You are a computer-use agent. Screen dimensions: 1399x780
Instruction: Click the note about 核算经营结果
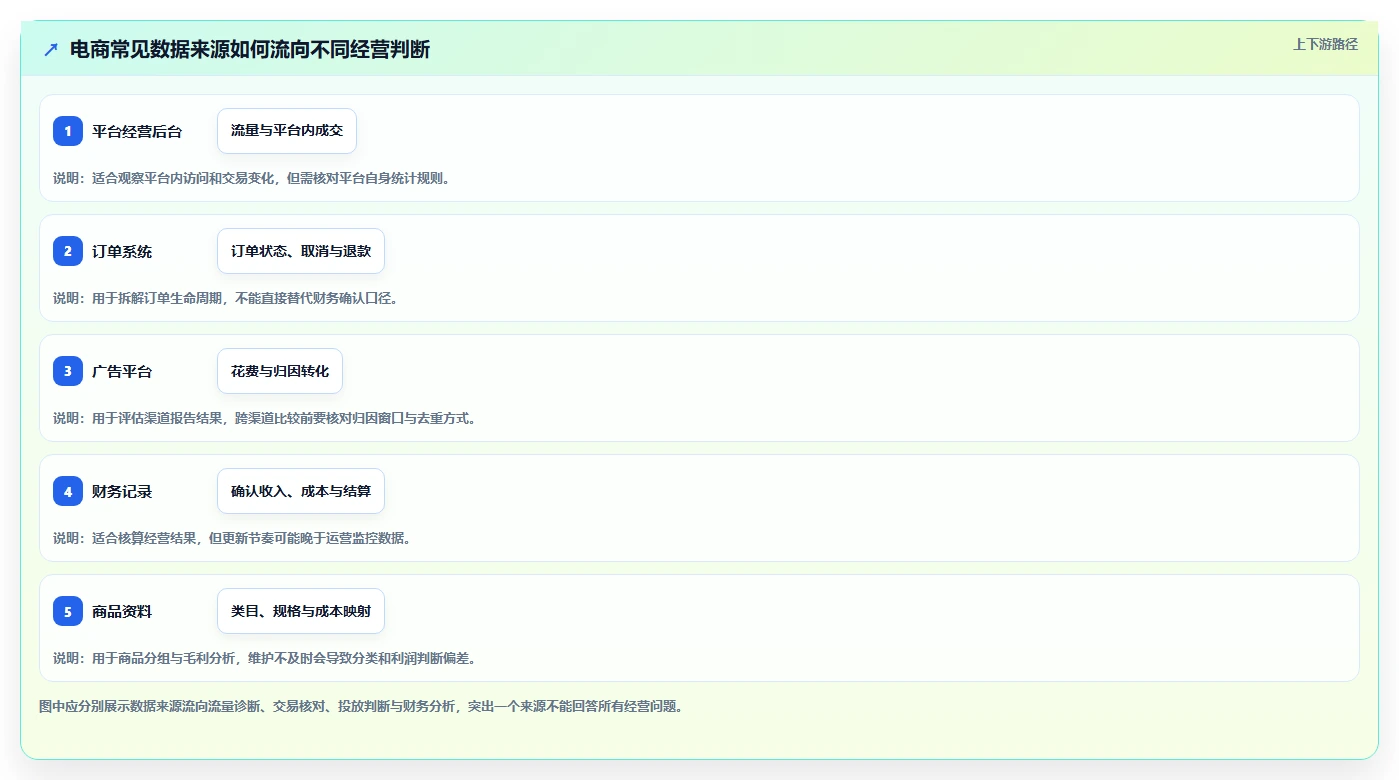point(235,538)
